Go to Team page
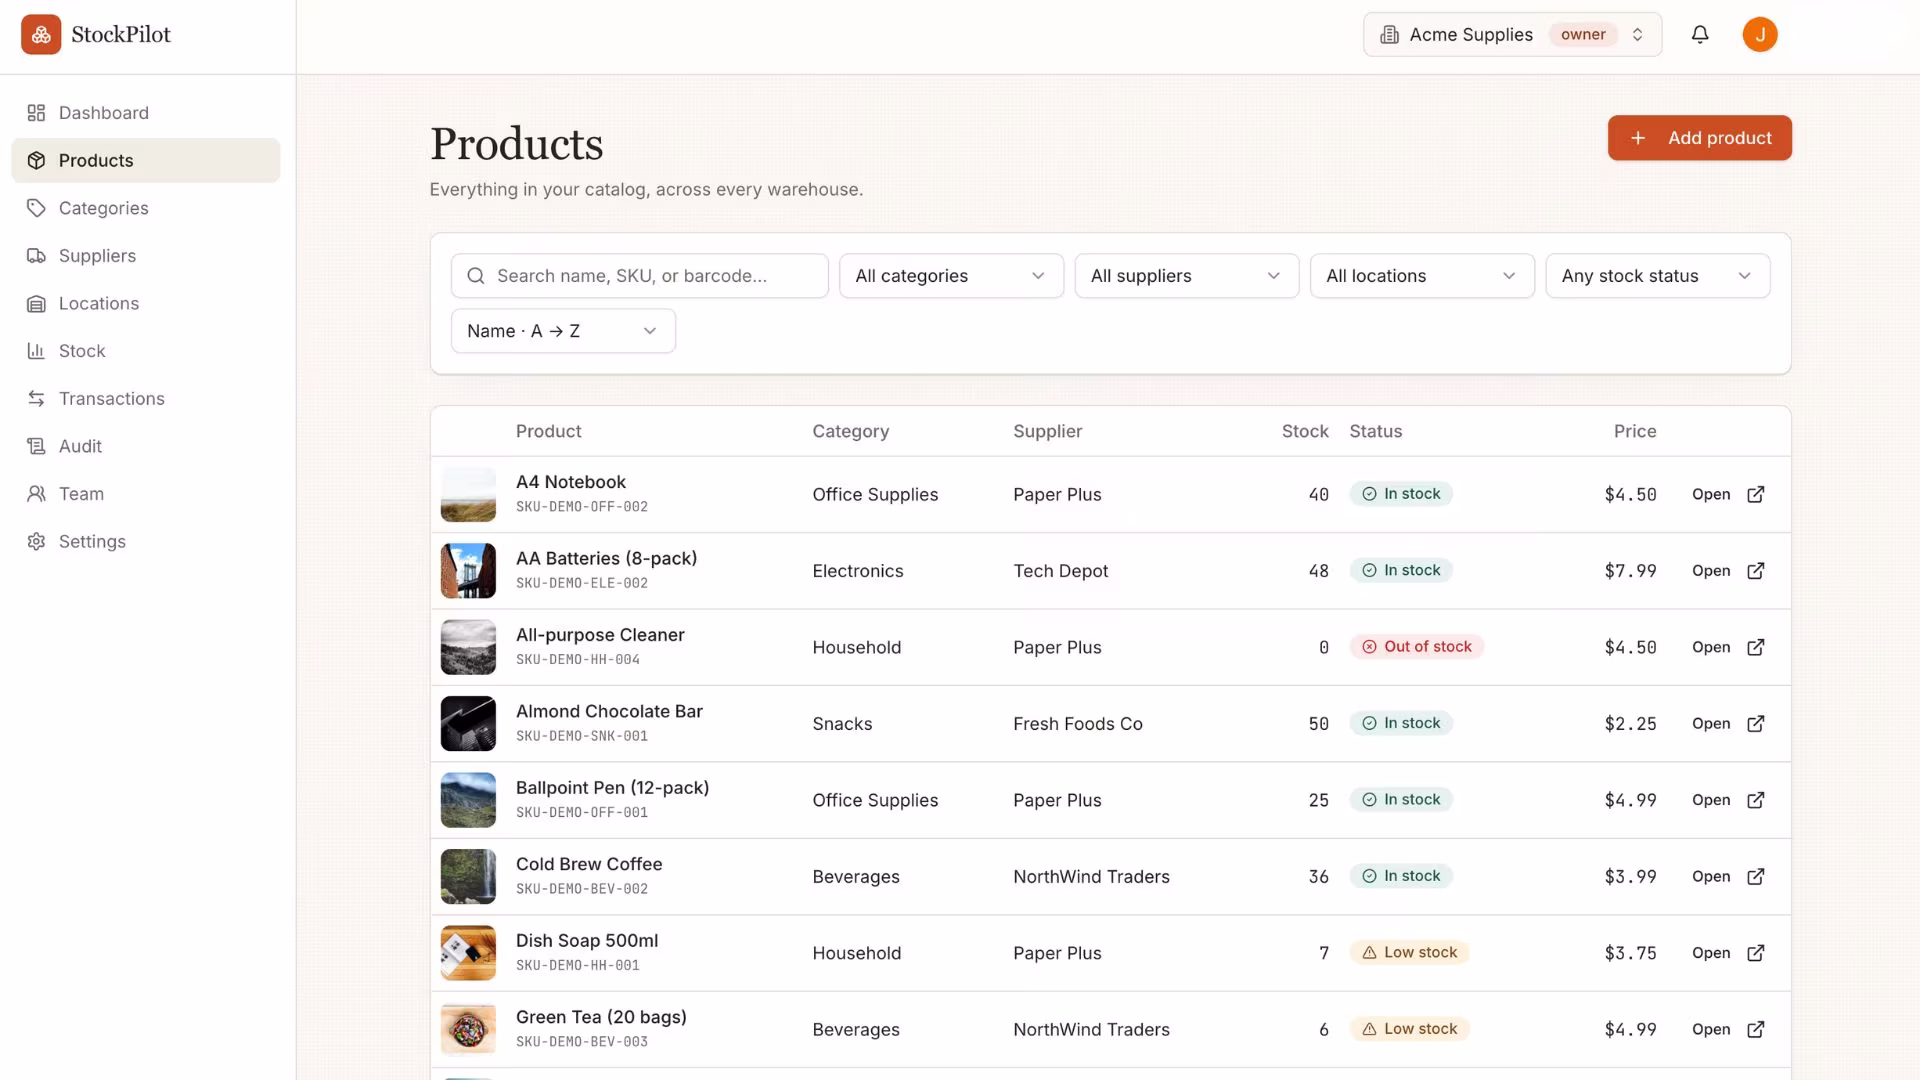Viewport: 1920px width, 1080px height. [x=146, y=494]
